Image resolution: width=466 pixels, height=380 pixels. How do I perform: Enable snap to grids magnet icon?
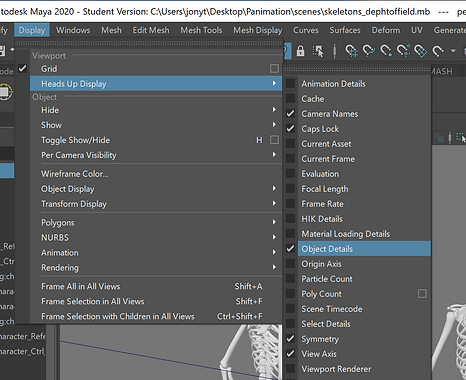tap(351, 51)
